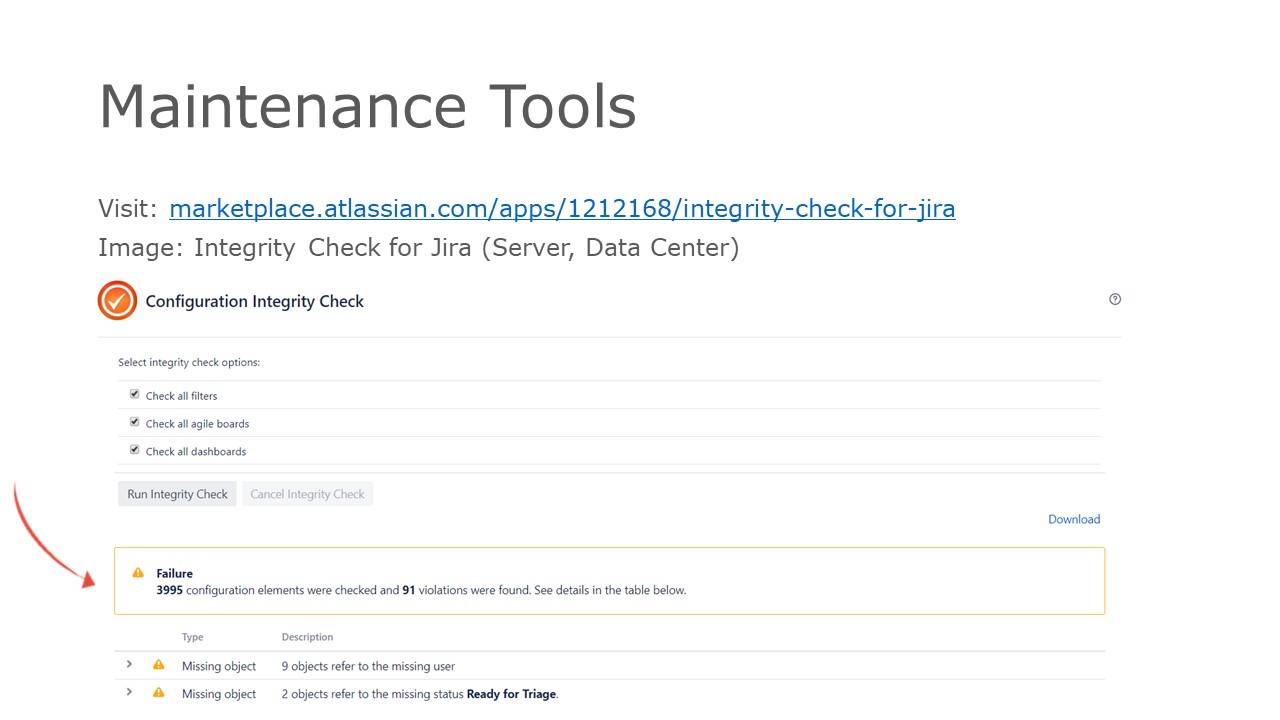Open the marketplace.atlassian.com integrity-check link
Screen dimensions: 1280x720
(562, 209)
